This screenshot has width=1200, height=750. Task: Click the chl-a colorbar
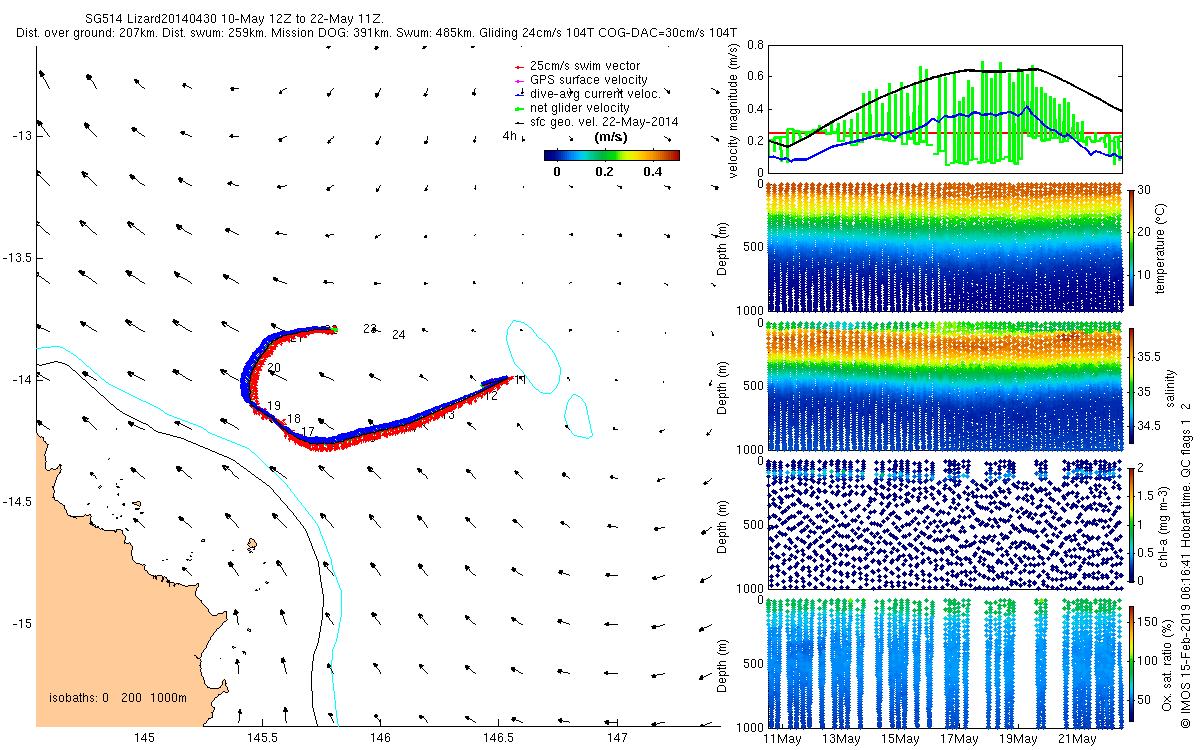[1132, 524]
